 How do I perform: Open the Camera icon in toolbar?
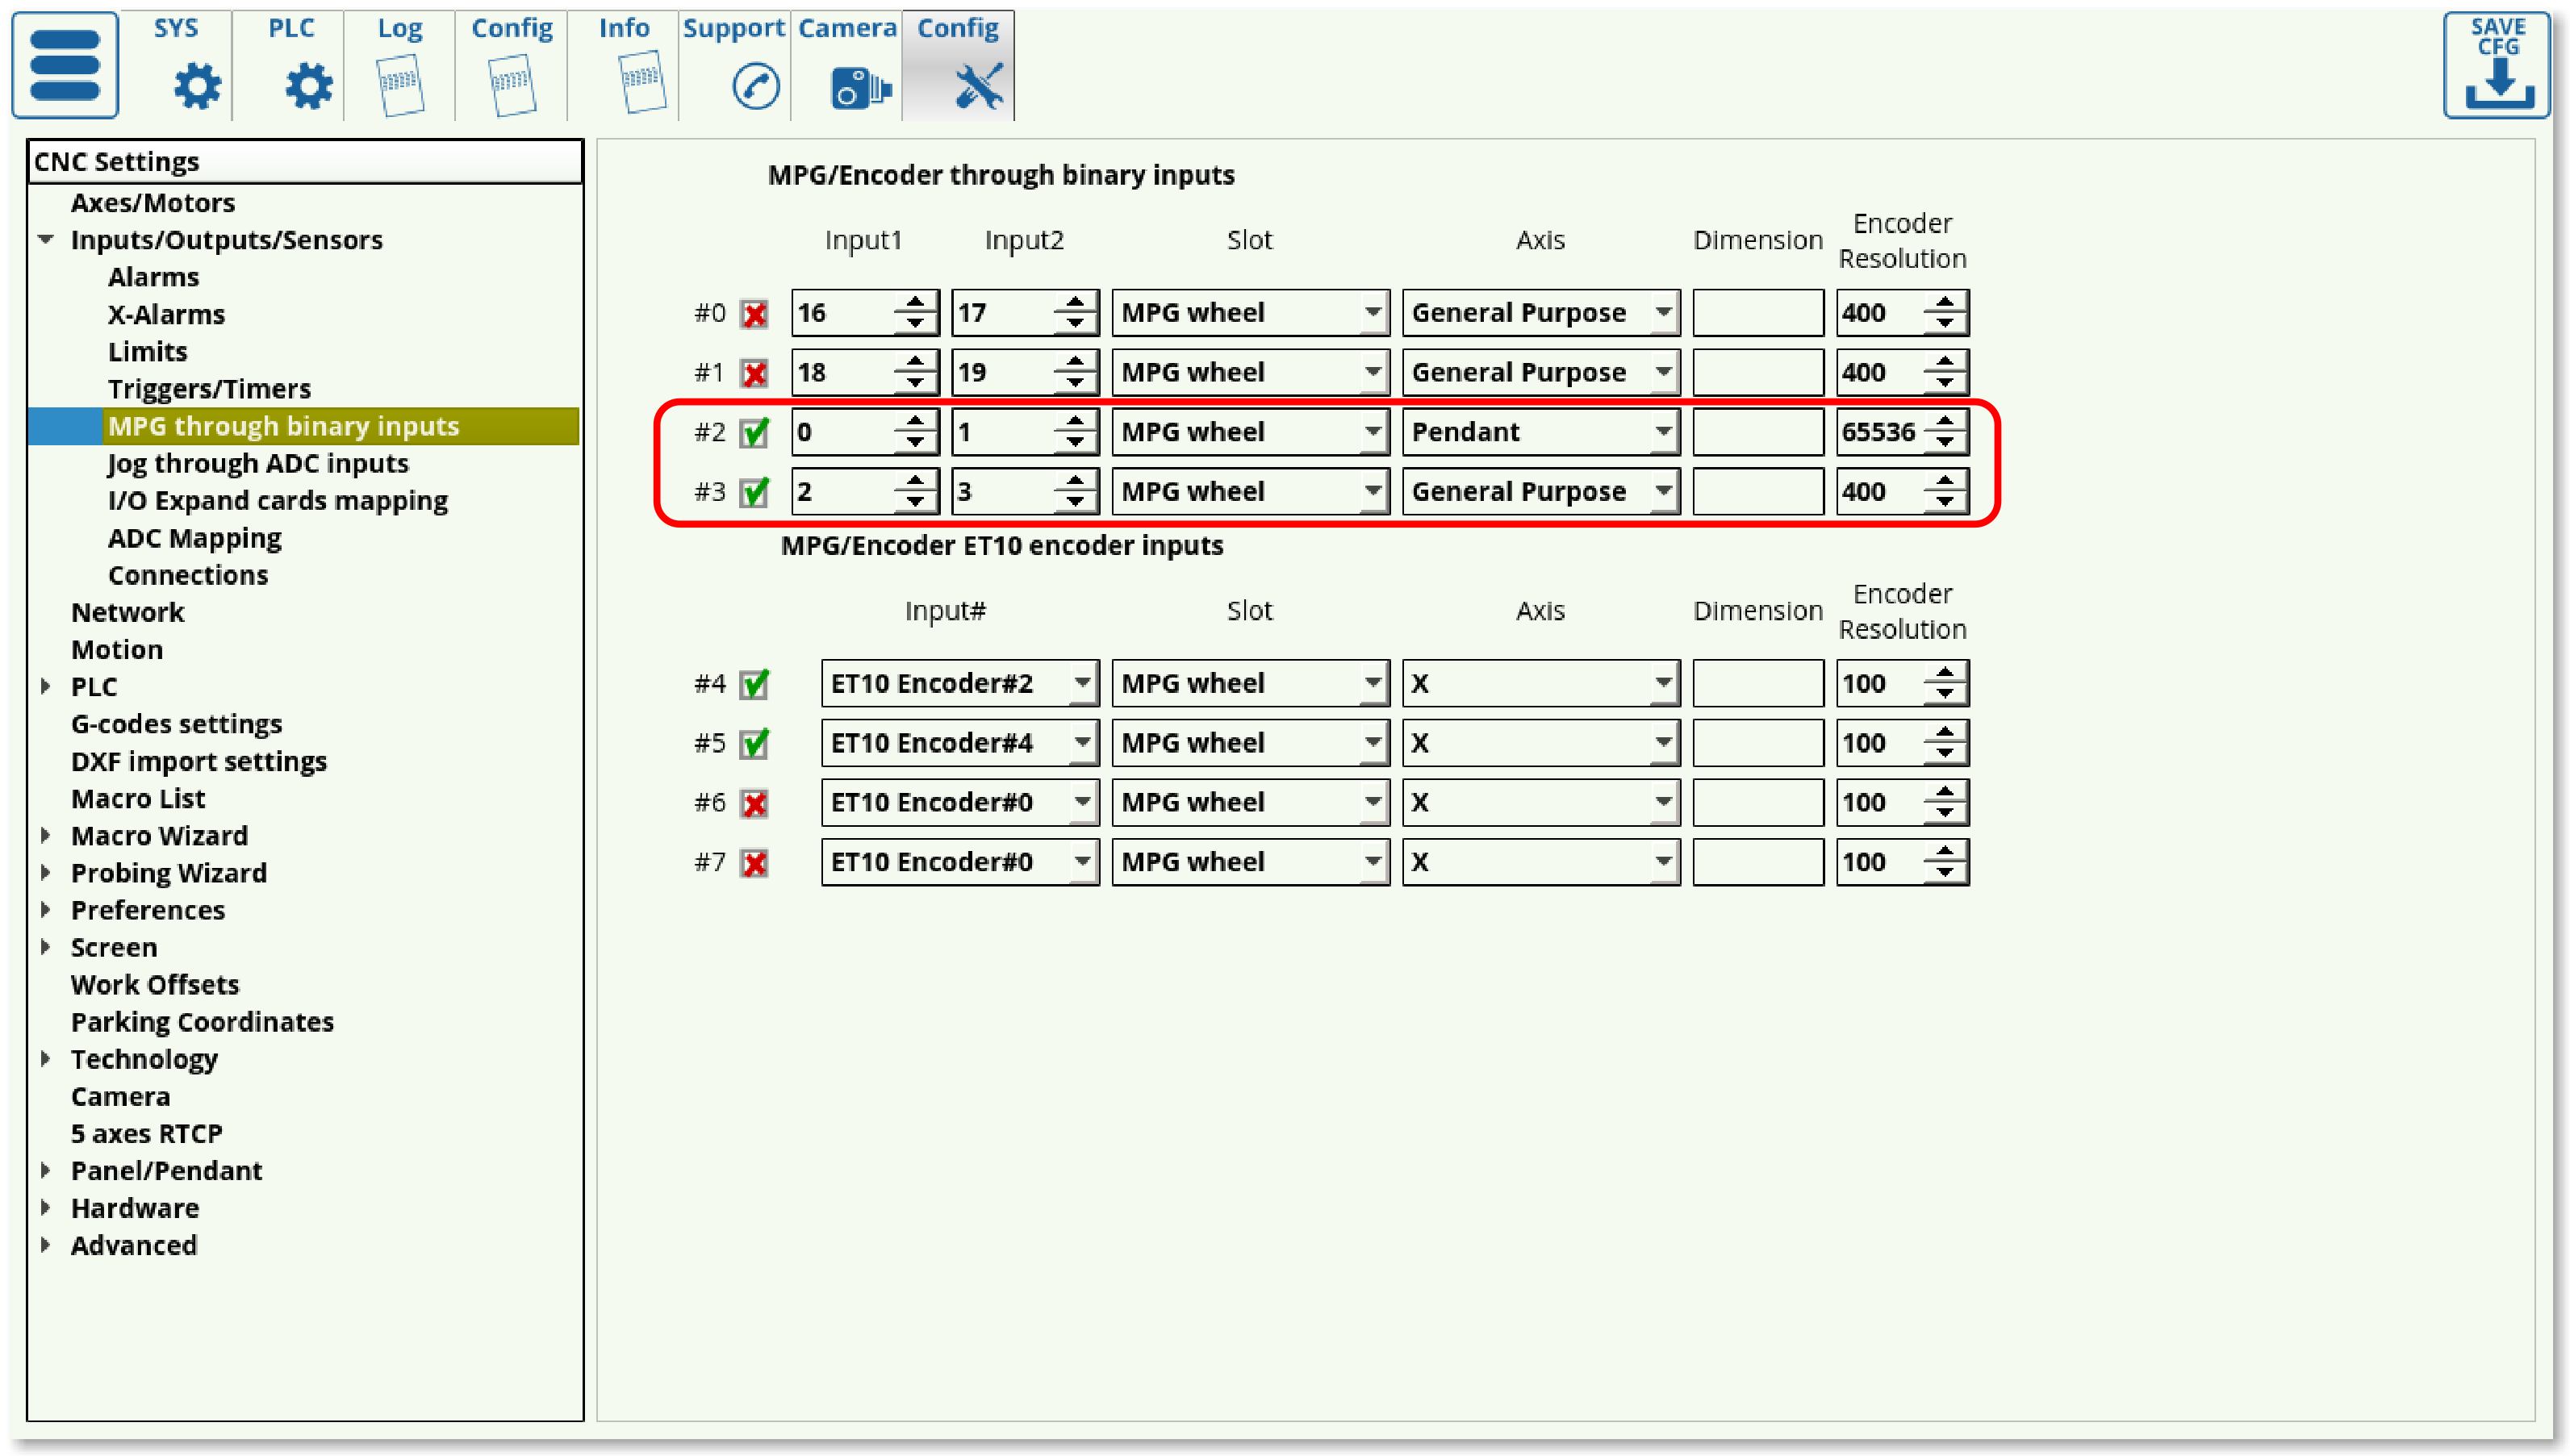click(x=859, y=88)
